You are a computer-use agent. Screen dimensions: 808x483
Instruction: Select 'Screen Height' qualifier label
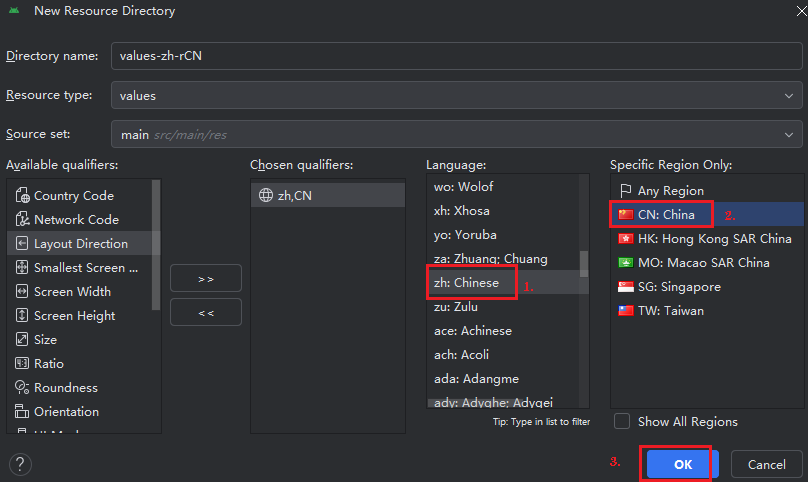tap(74, 315)
